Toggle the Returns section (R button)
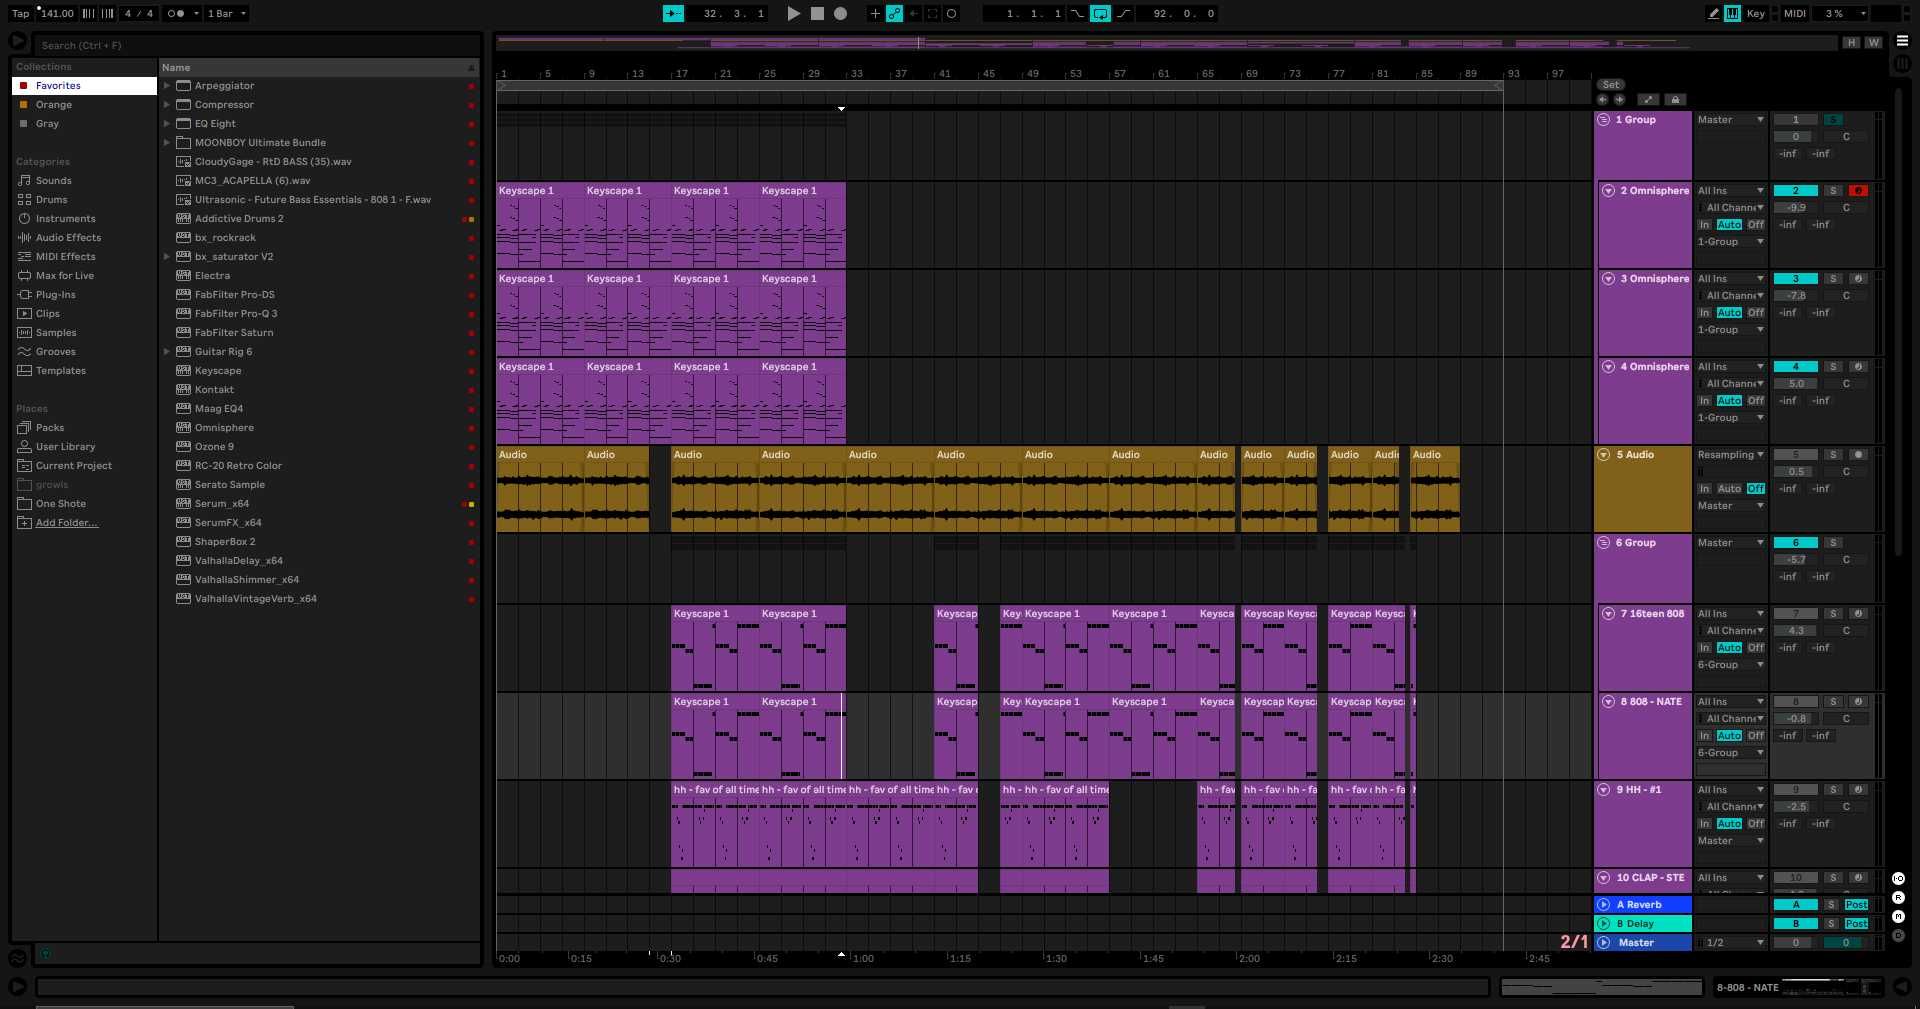The width and height of the screenshot is (1920, 1009). [x=1898, y=898]
